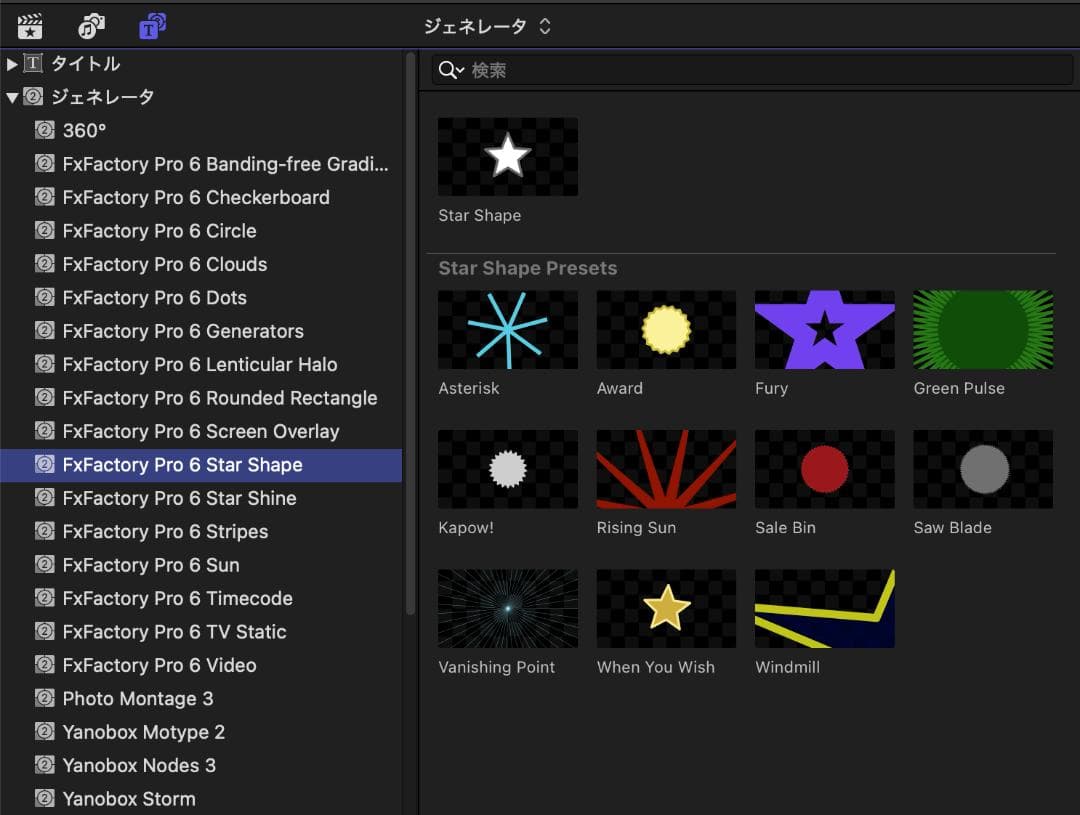Select FxFactory Pro 6 Star Shine category

[179, 498]
